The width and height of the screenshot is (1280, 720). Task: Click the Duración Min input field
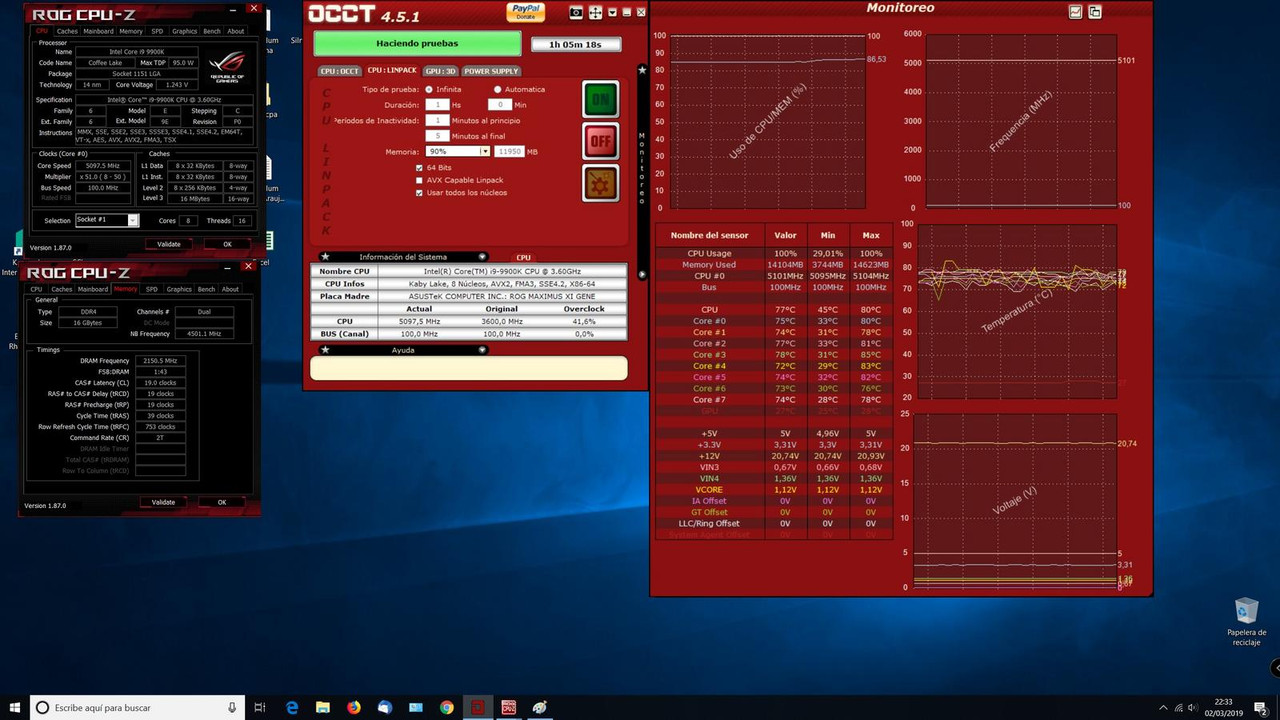pyautogui.click(x=500, y=104)
